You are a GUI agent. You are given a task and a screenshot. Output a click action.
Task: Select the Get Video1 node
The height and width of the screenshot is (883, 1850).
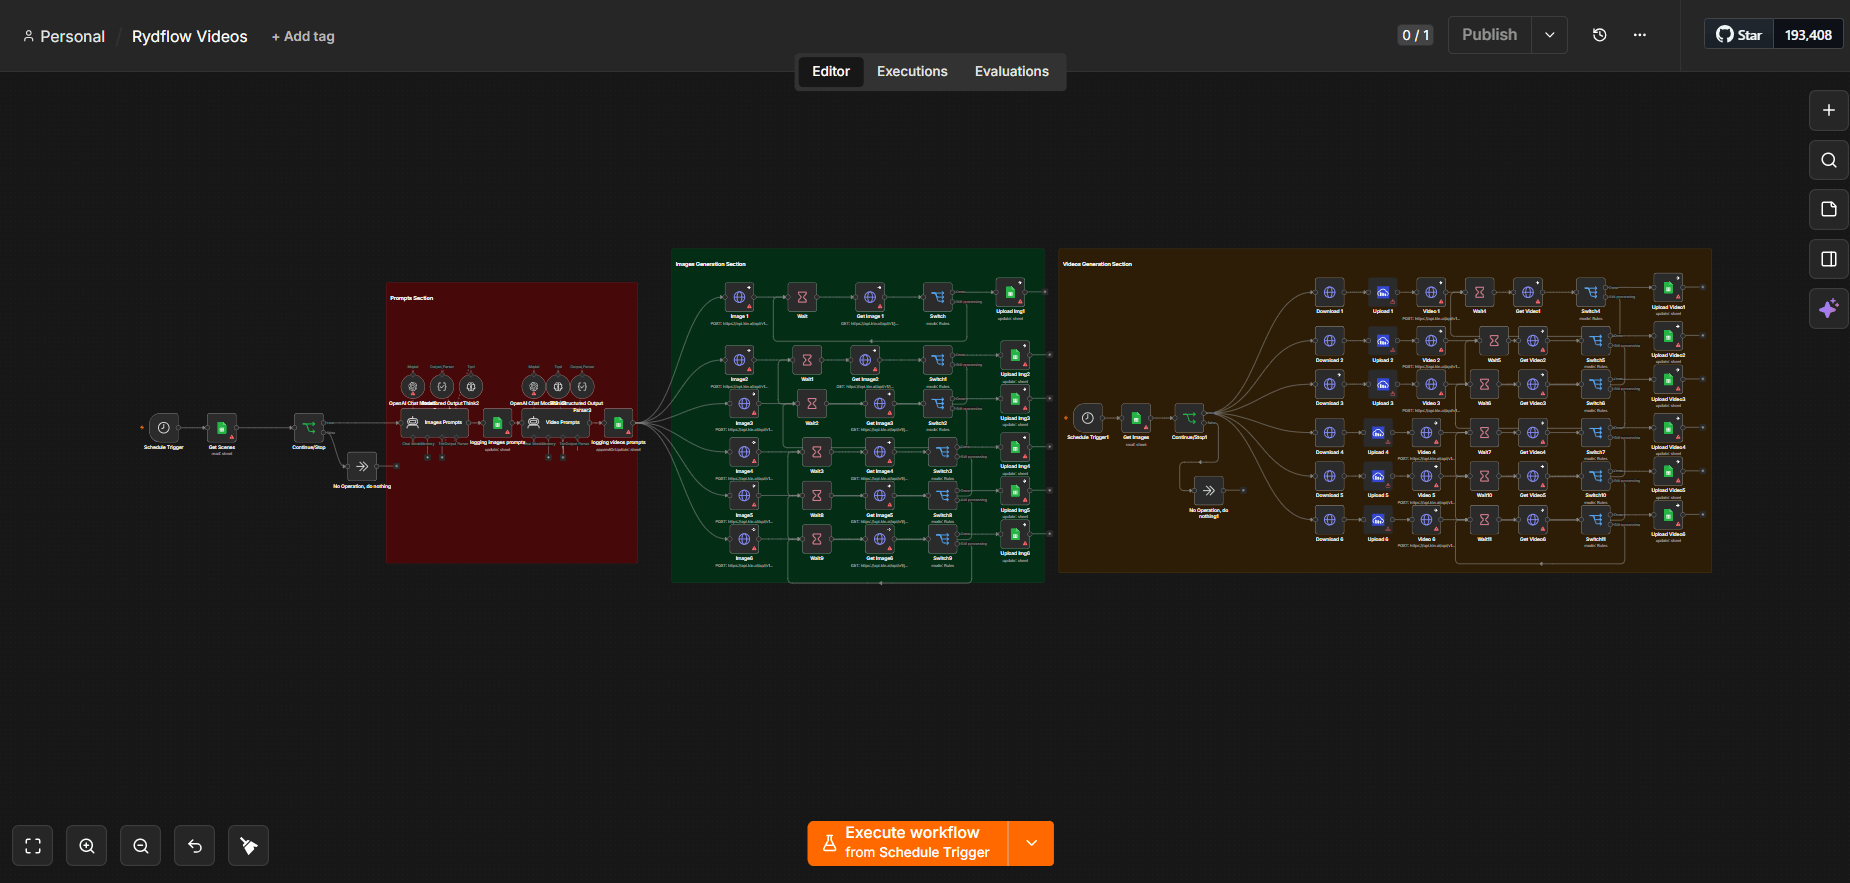coord(1528,292)
